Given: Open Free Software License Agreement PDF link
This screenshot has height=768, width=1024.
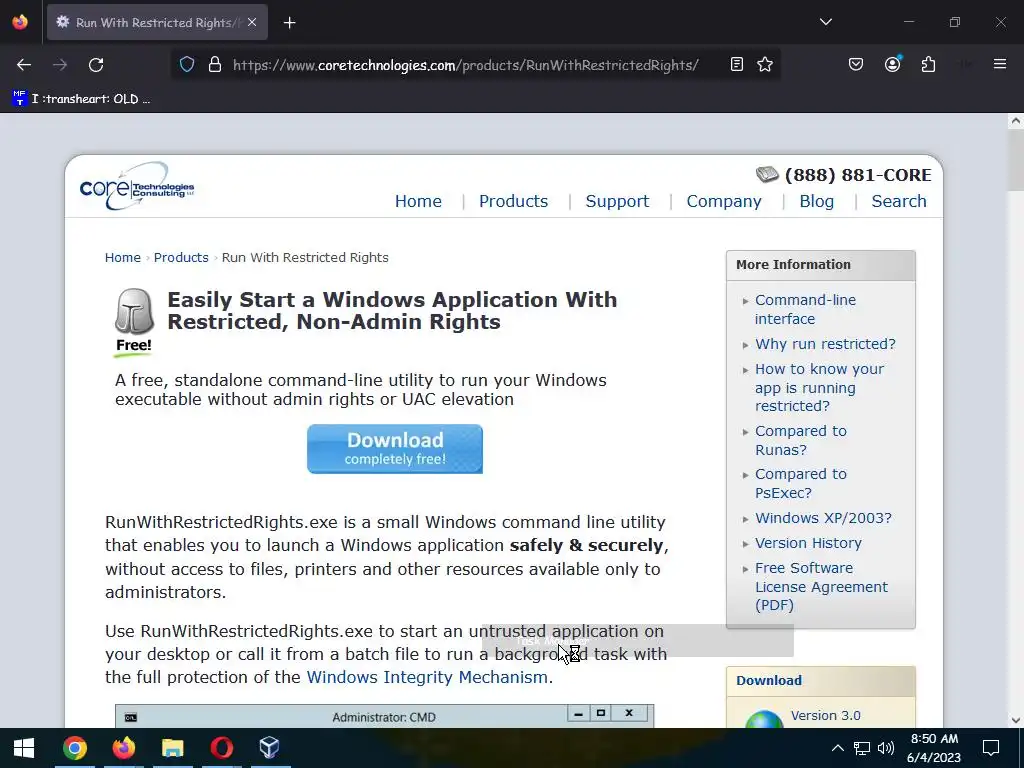Looking at the screenshot, I should 822,586.
